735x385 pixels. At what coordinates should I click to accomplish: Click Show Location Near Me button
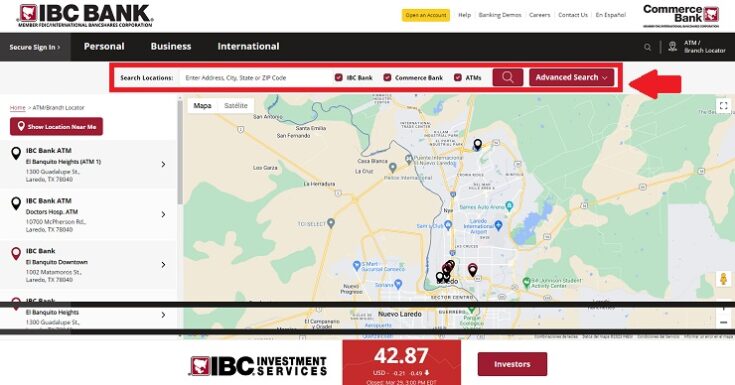56,127
